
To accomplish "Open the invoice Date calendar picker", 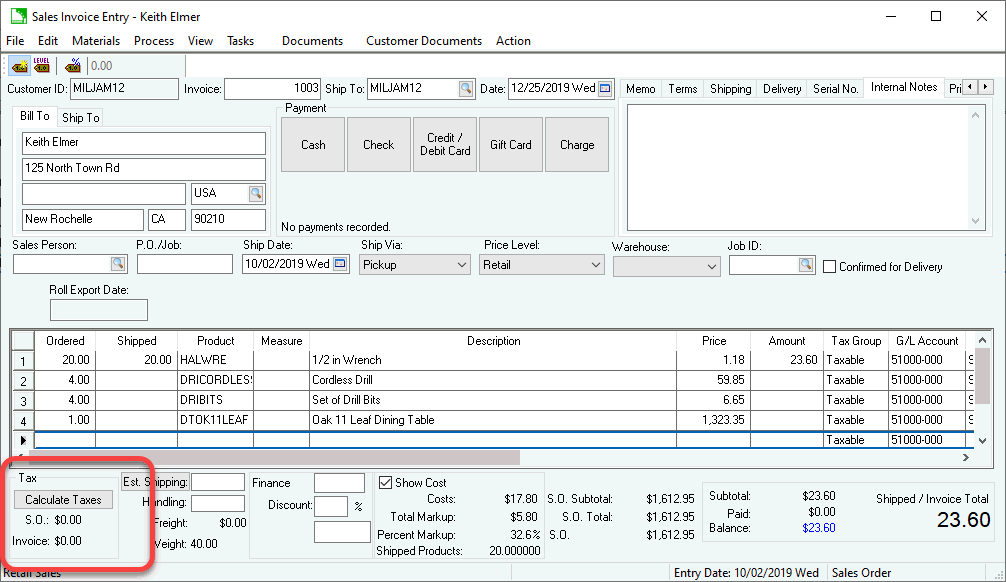I will point(605,88).
